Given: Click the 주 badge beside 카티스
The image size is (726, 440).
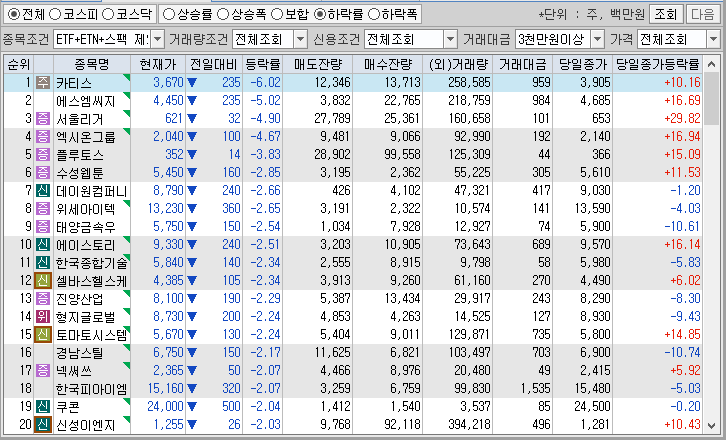Looking at the screenshot, I should [43, 82].
